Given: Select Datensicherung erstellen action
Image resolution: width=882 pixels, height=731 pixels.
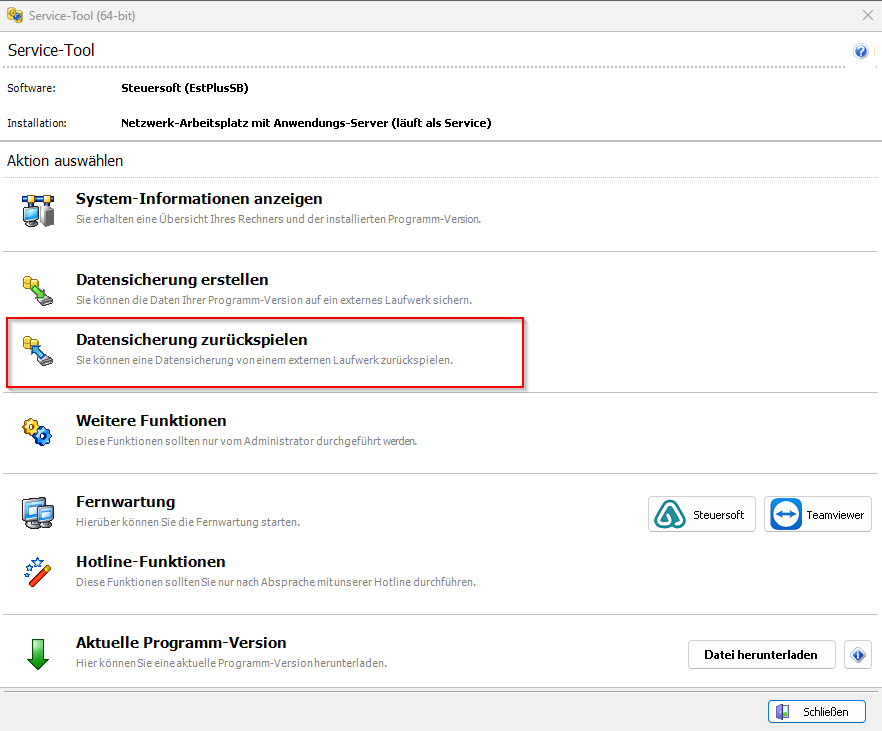Looking at the screenshot, I should tap(172, 280).
